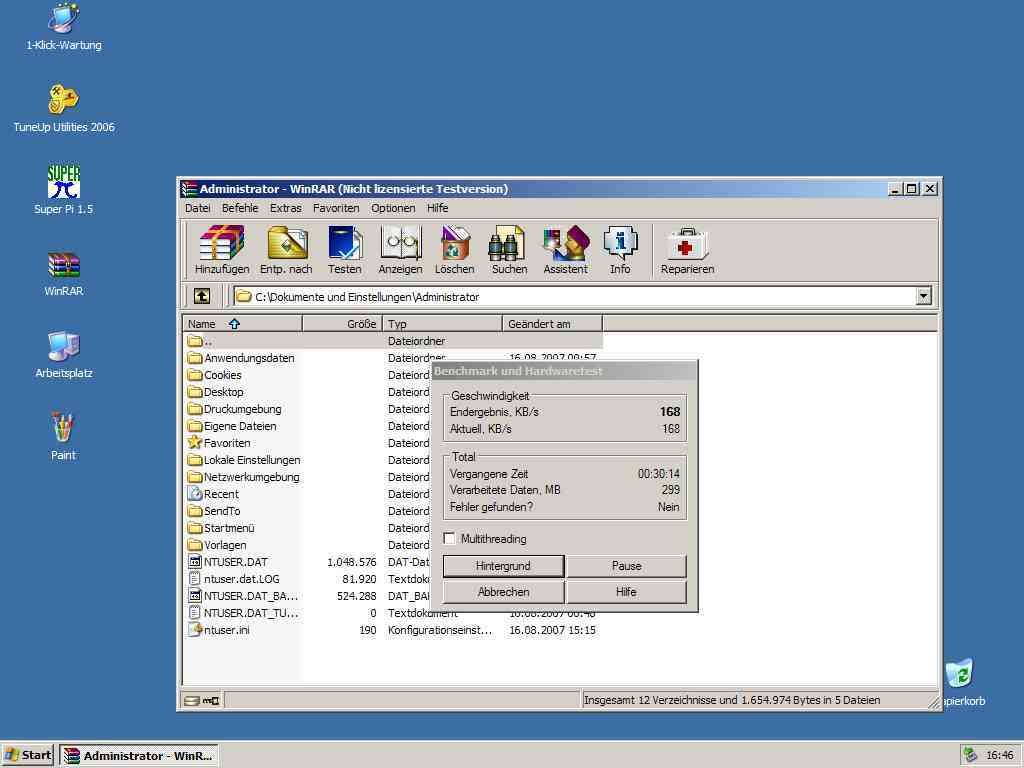This screenshot has height=768, width=1024.
Task: Open the Datei menu
Action: point(197,208)
